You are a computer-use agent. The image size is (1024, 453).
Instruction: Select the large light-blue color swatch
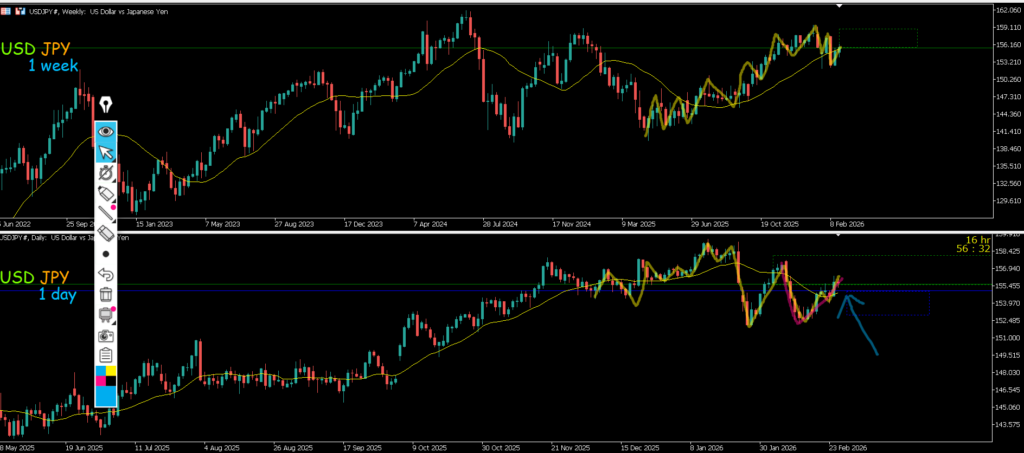pyautogui.click(x=105, y=397)
